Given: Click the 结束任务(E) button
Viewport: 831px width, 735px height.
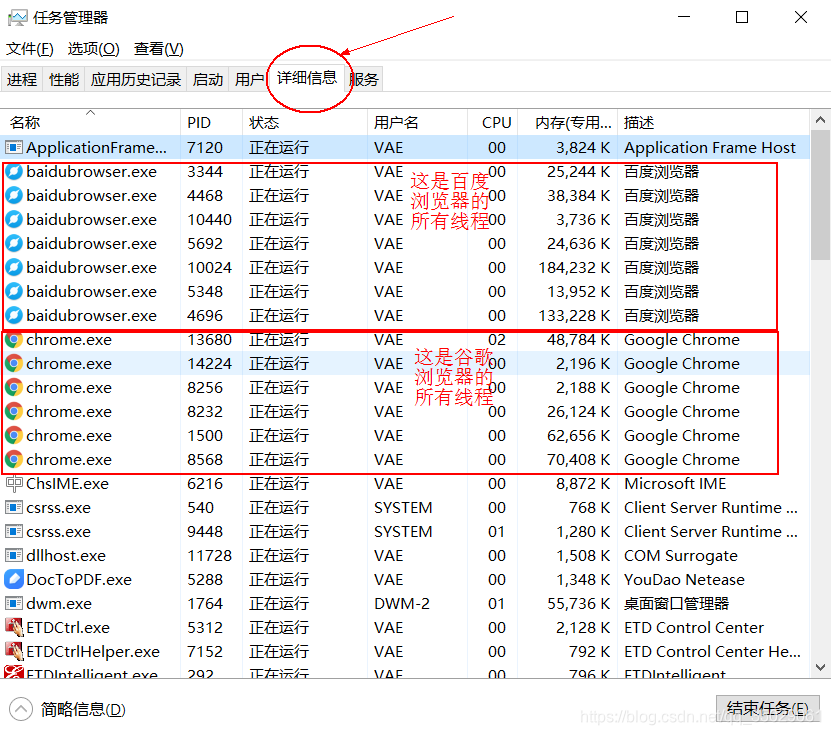Looking at the screenshot, I should [767, 708].
